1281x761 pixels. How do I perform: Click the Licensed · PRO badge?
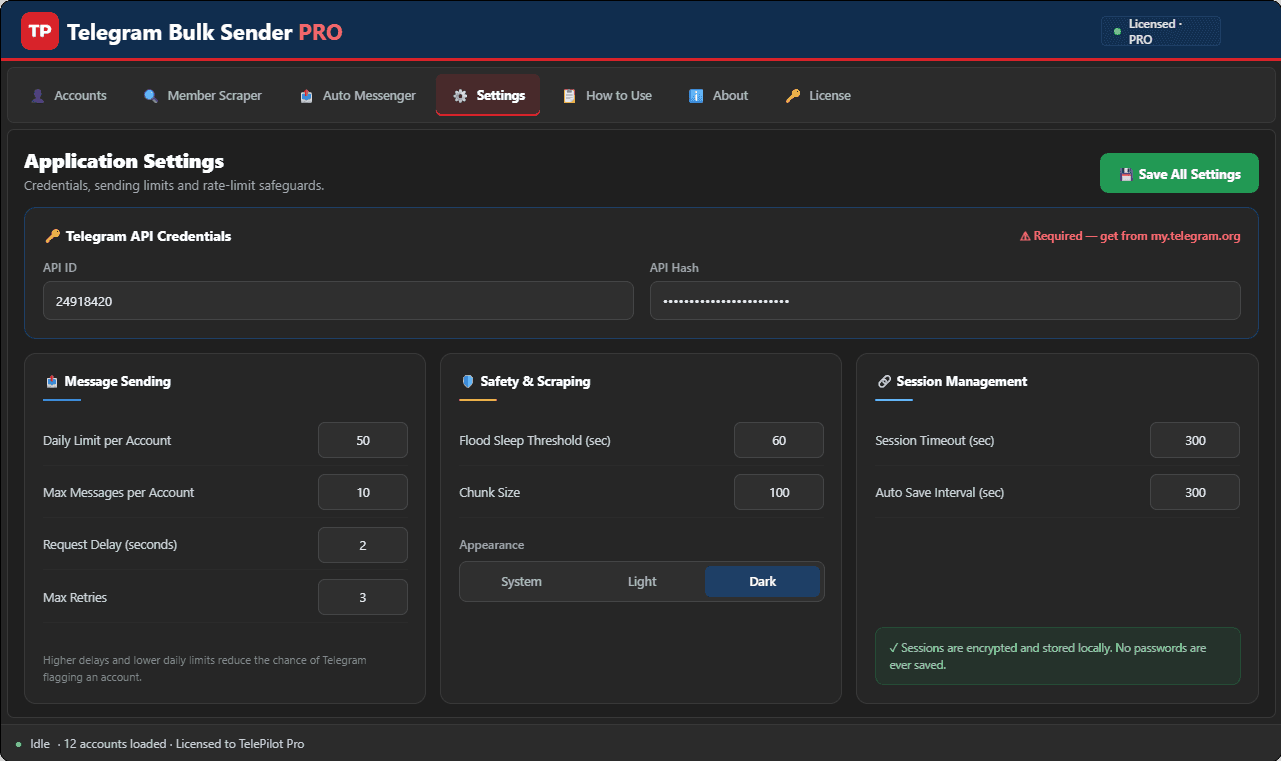[x=1161, y=32]
